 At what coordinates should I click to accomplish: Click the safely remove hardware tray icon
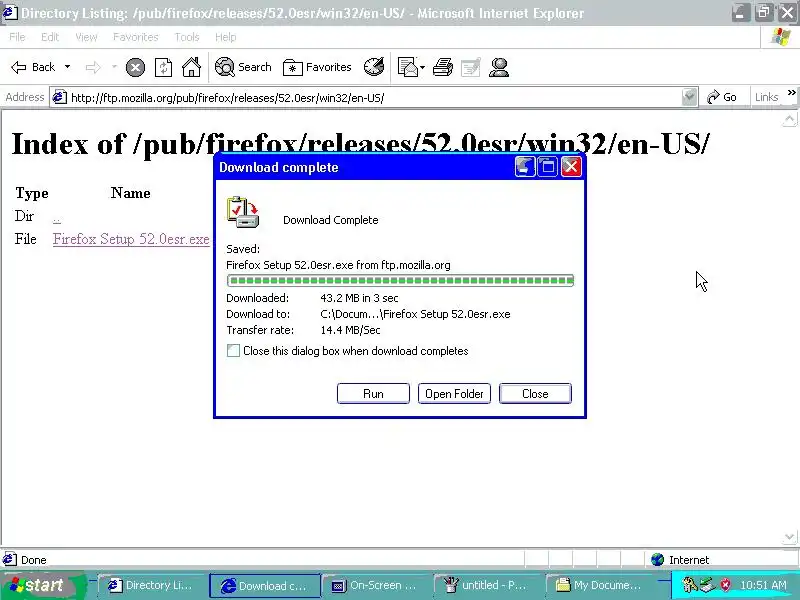coord(708,585)
